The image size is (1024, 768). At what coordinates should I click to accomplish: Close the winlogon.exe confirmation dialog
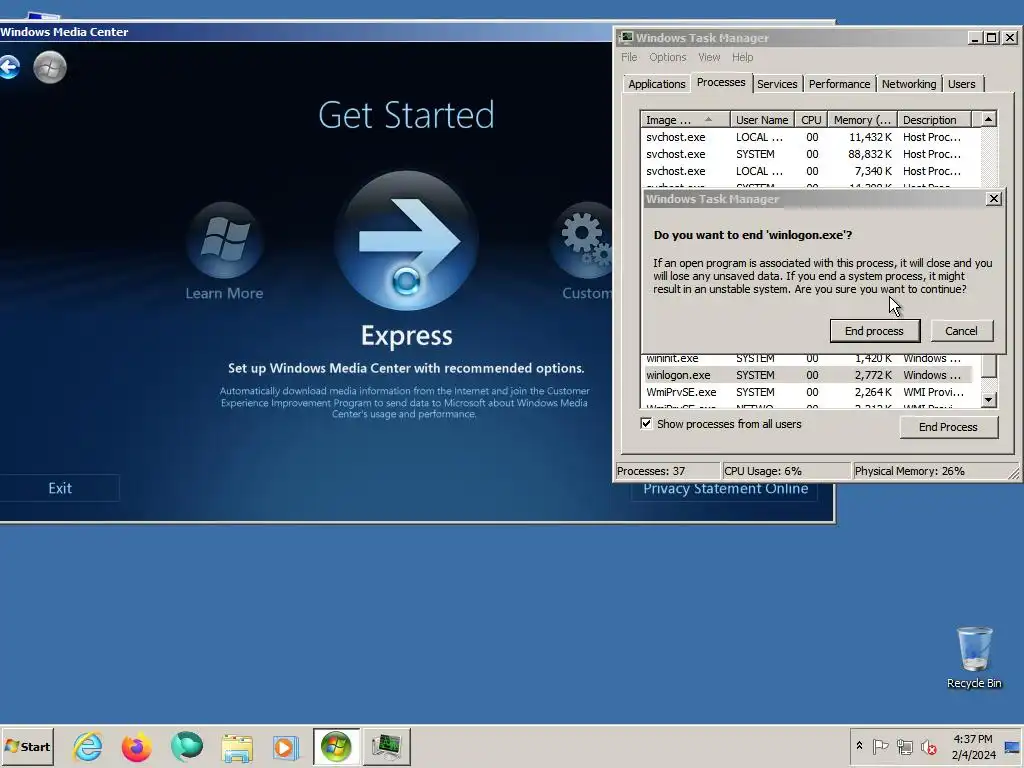[993, 199]
